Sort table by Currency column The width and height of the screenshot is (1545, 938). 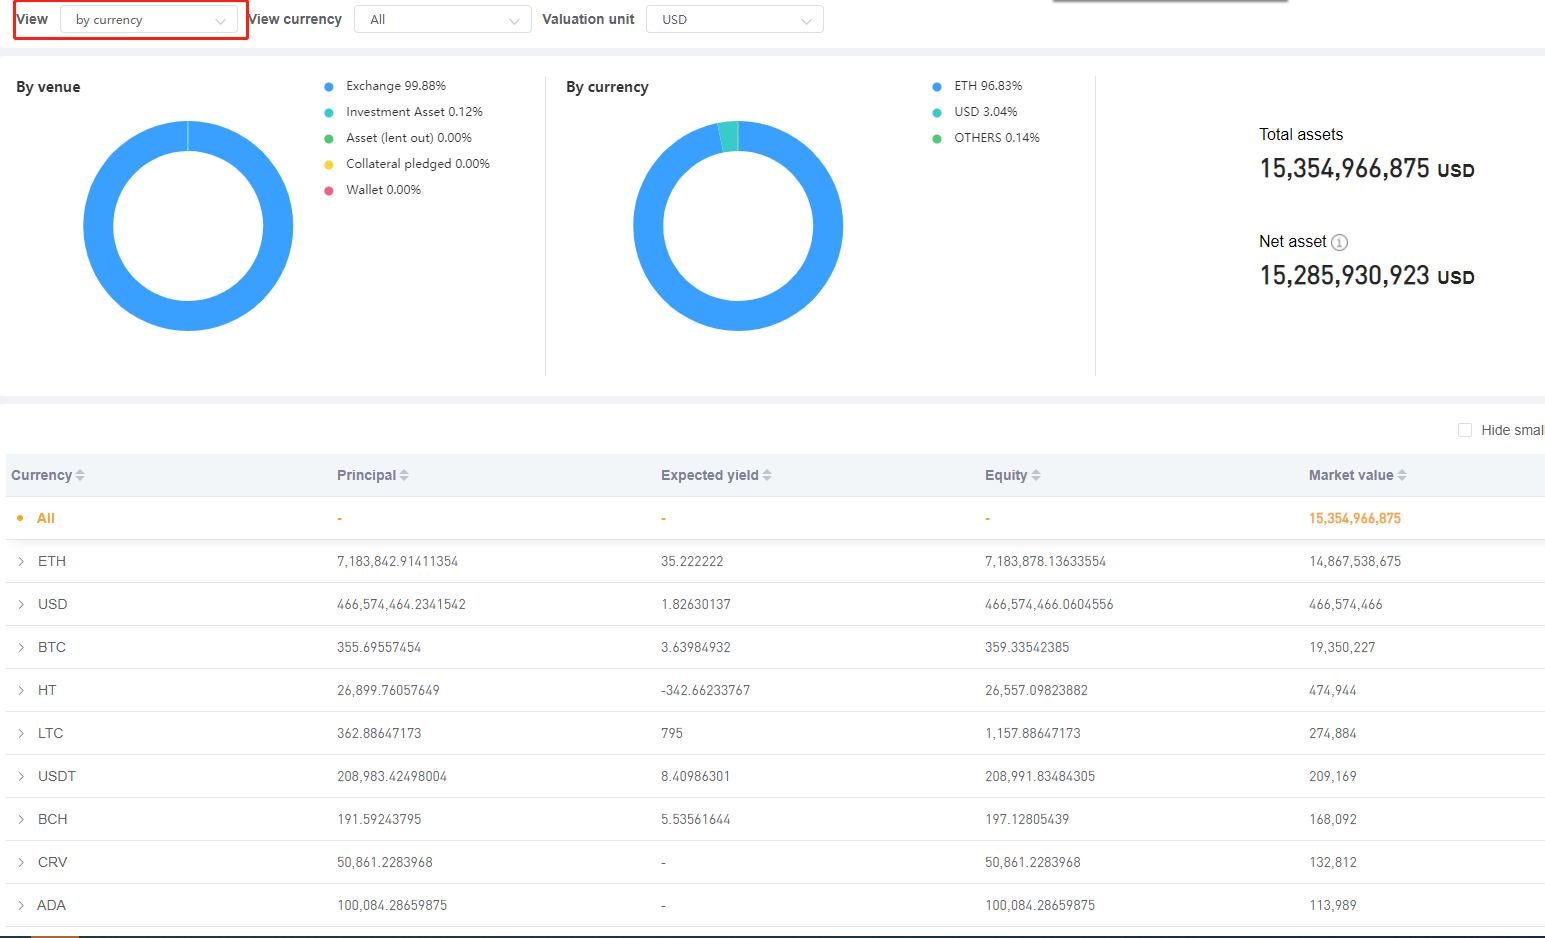pos(80,475)
